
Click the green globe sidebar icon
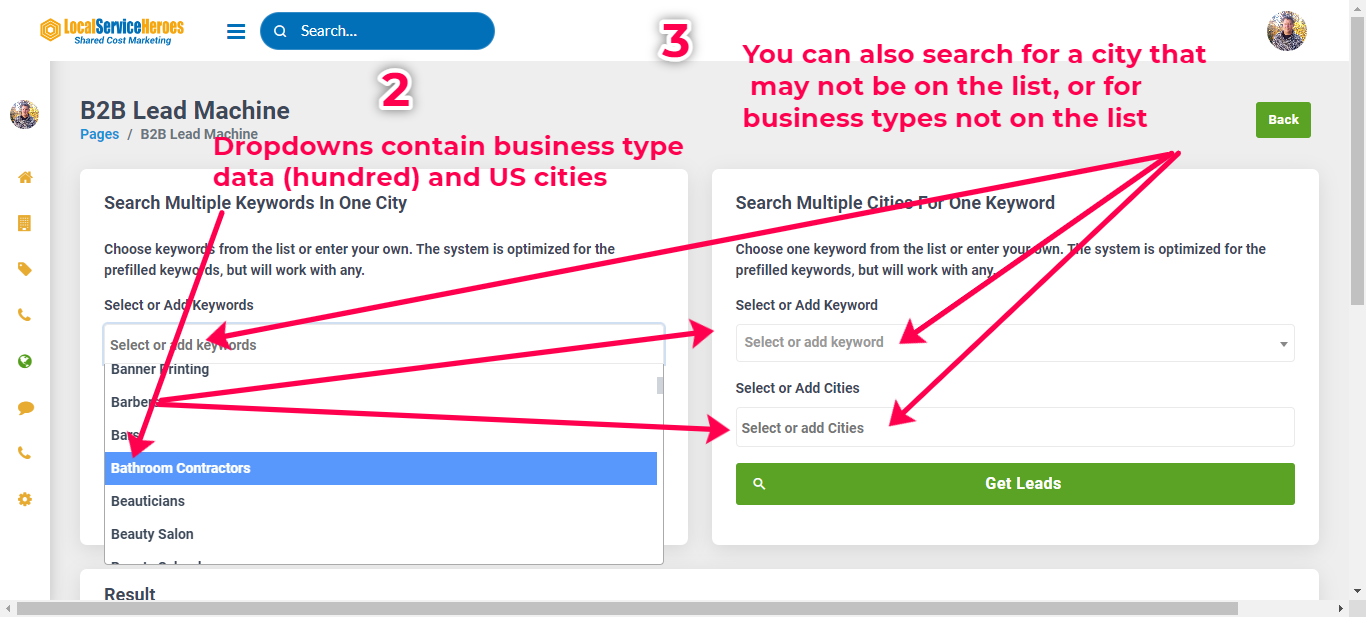click(25, 361)
